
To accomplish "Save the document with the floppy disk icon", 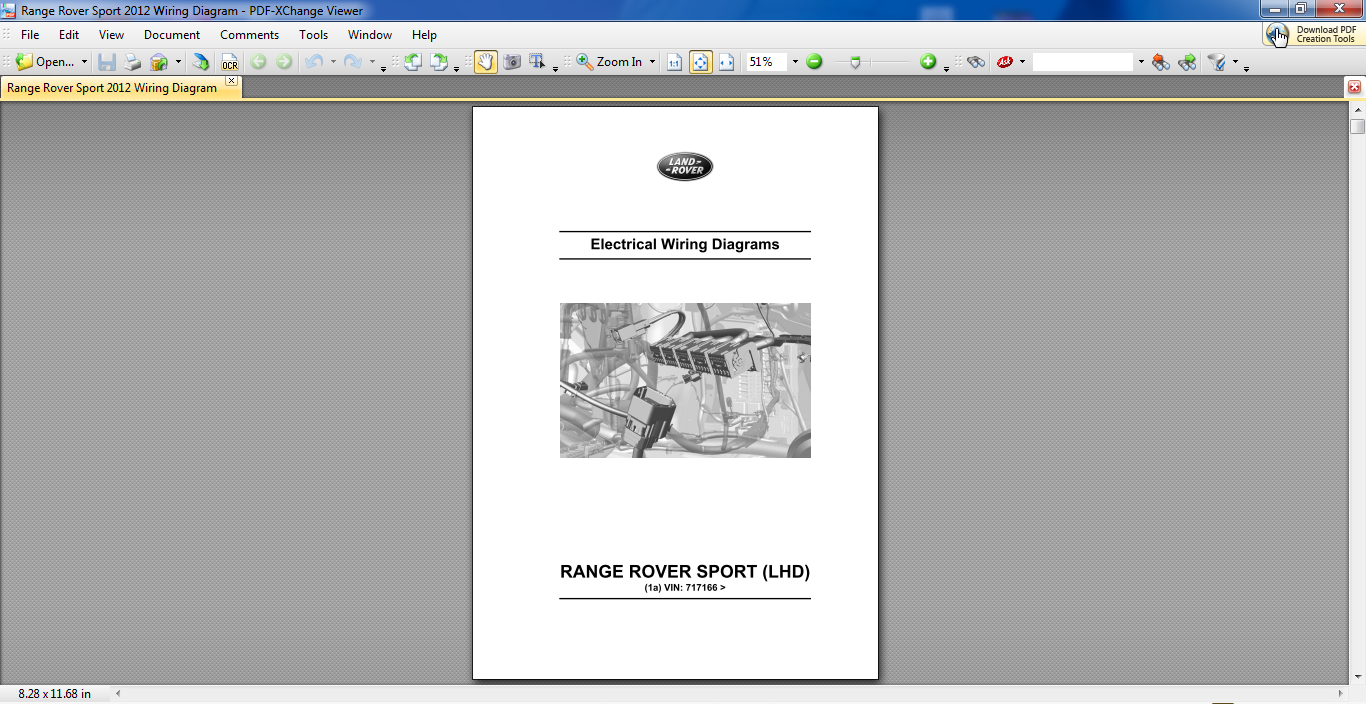I will [x=107, y=62].
